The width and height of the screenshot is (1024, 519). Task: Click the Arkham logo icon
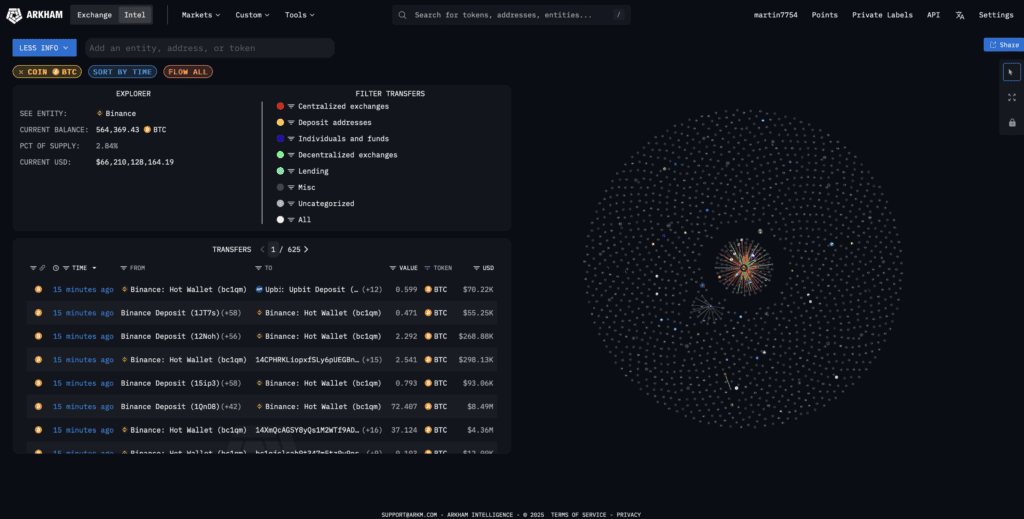14,15
